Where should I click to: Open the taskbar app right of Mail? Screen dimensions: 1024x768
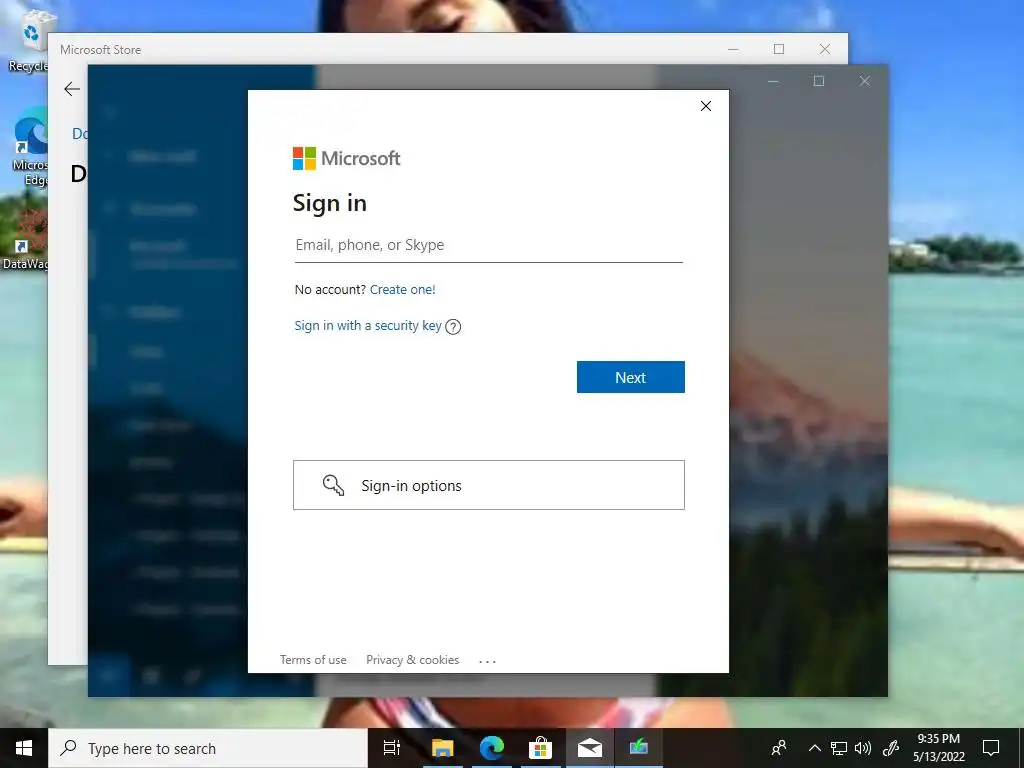point(638,748)
